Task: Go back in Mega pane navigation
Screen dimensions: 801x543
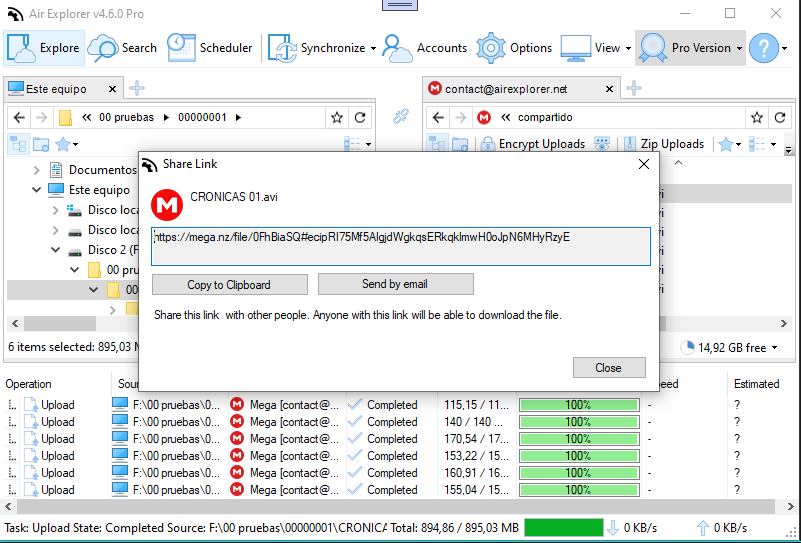Action: point(438,117)
